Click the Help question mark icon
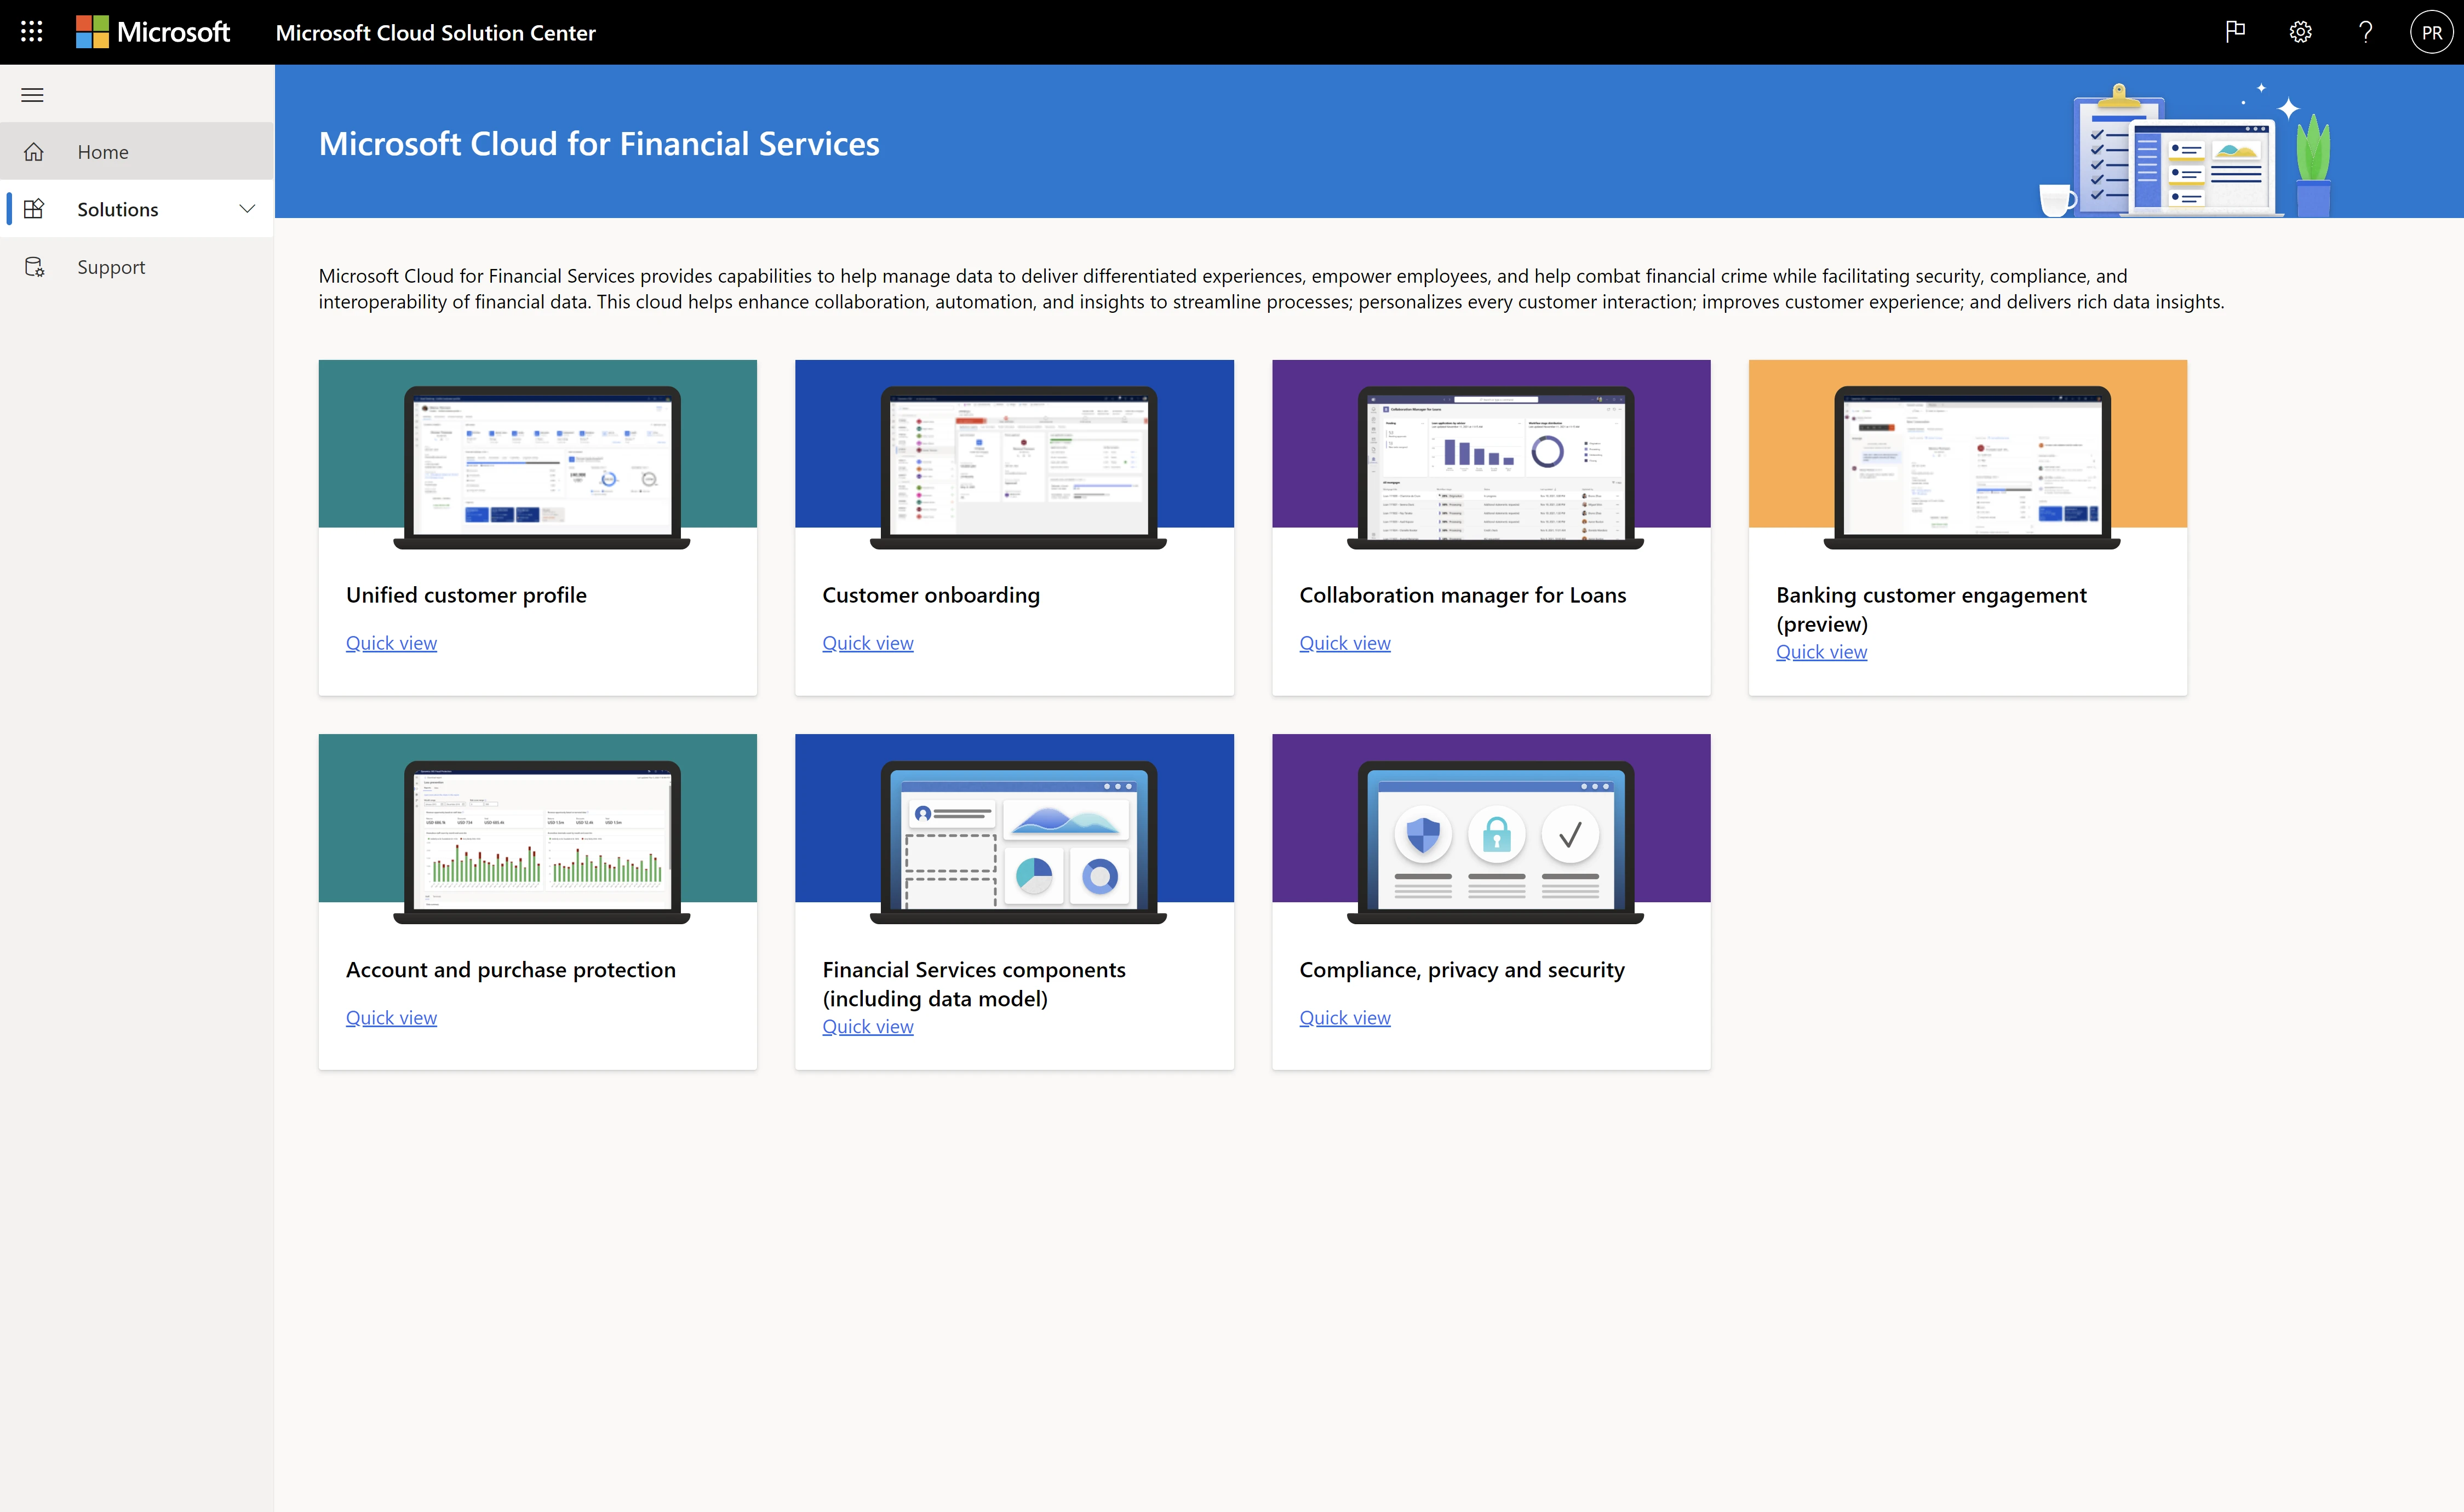This screenshot has height=1512, width=2464. point(2365,31)
